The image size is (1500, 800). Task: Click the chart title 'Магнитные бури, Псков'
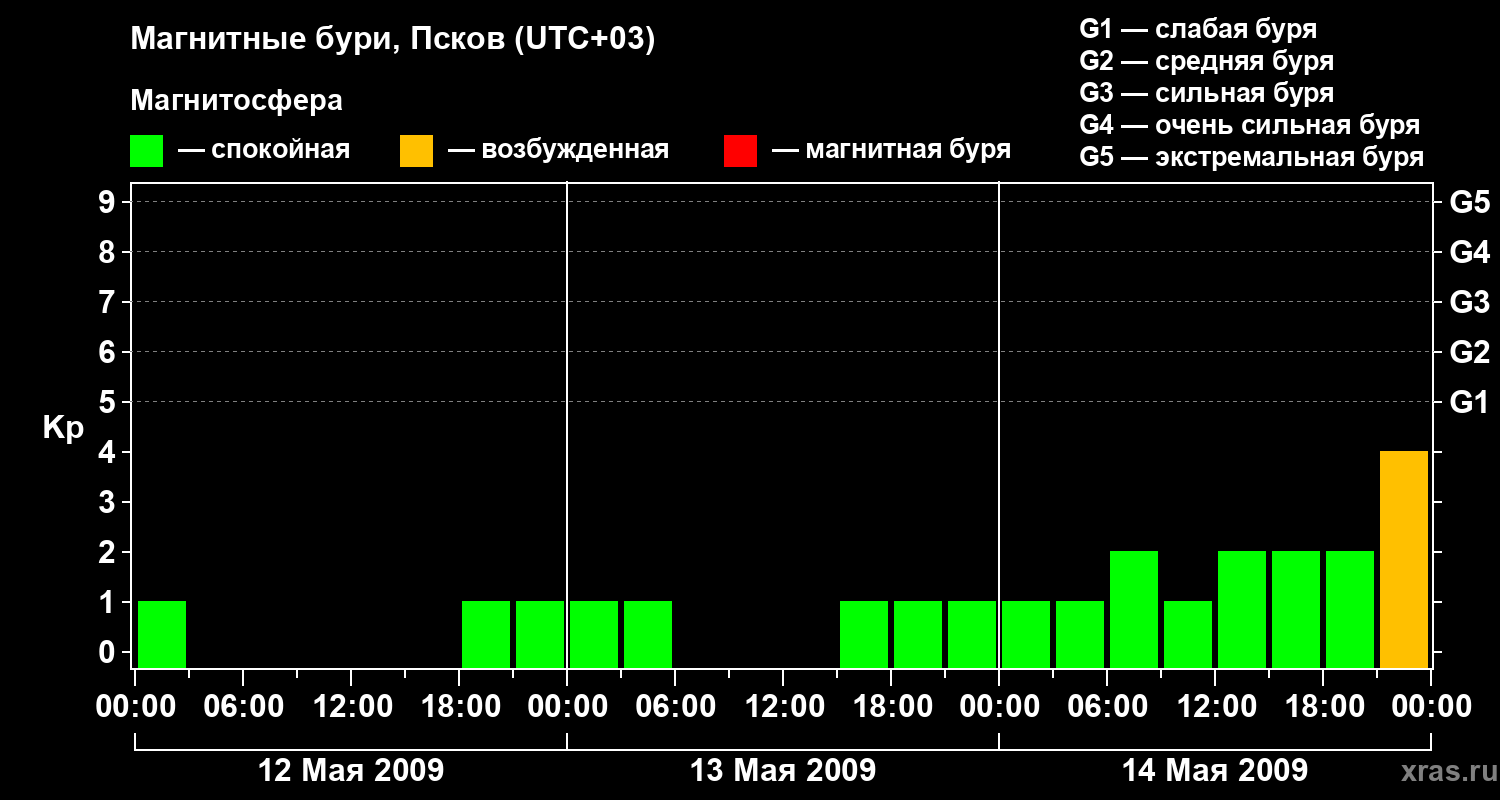click(x=392, y=40)
